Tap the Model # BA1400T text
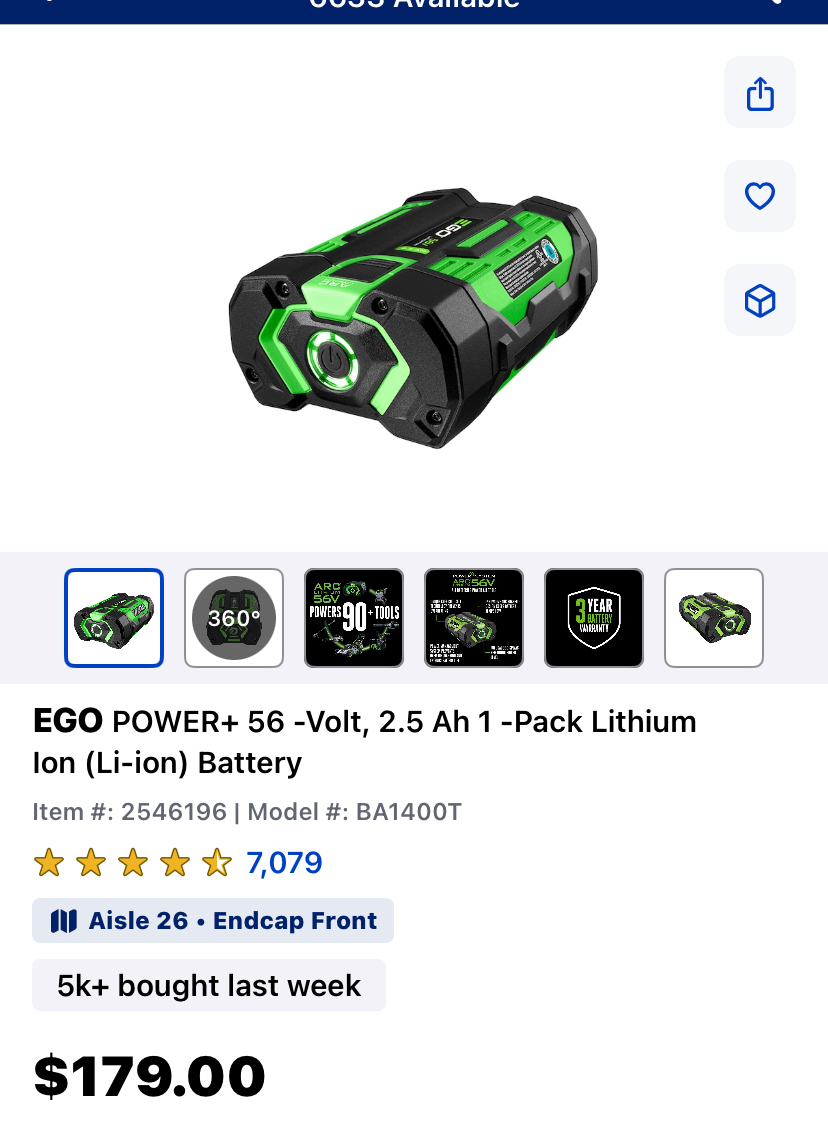Screen dimensions: 828x1122 [354, 812]
